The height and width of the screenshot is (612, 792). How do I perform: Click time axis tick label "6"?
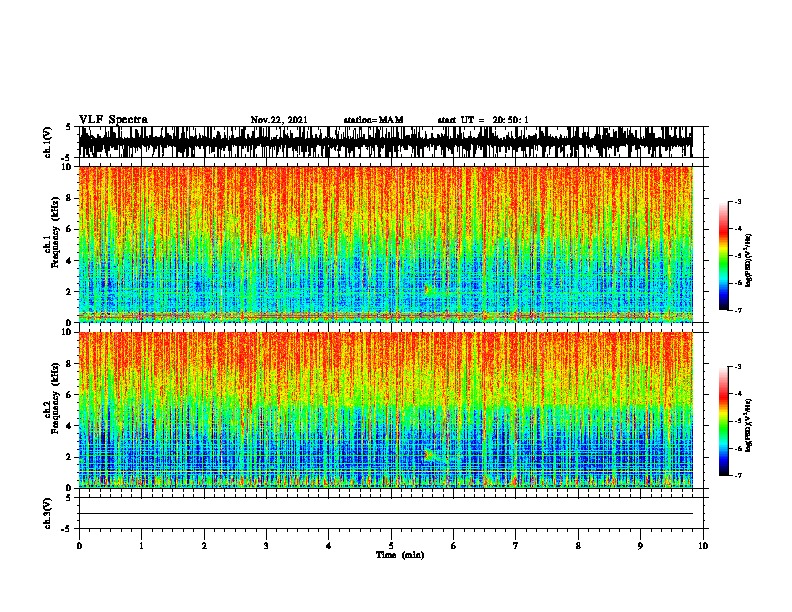[x=454, y=546]
